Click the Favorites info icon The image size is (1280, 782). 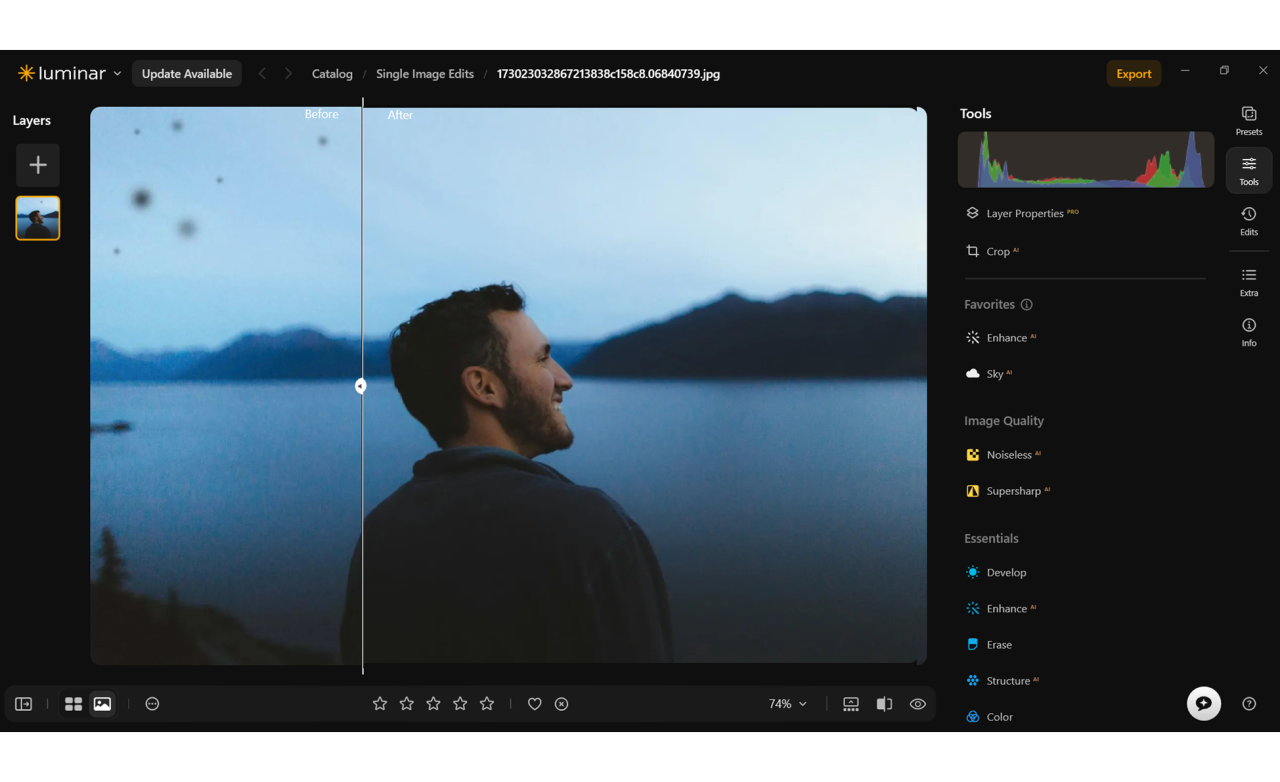pos(1027,305)
